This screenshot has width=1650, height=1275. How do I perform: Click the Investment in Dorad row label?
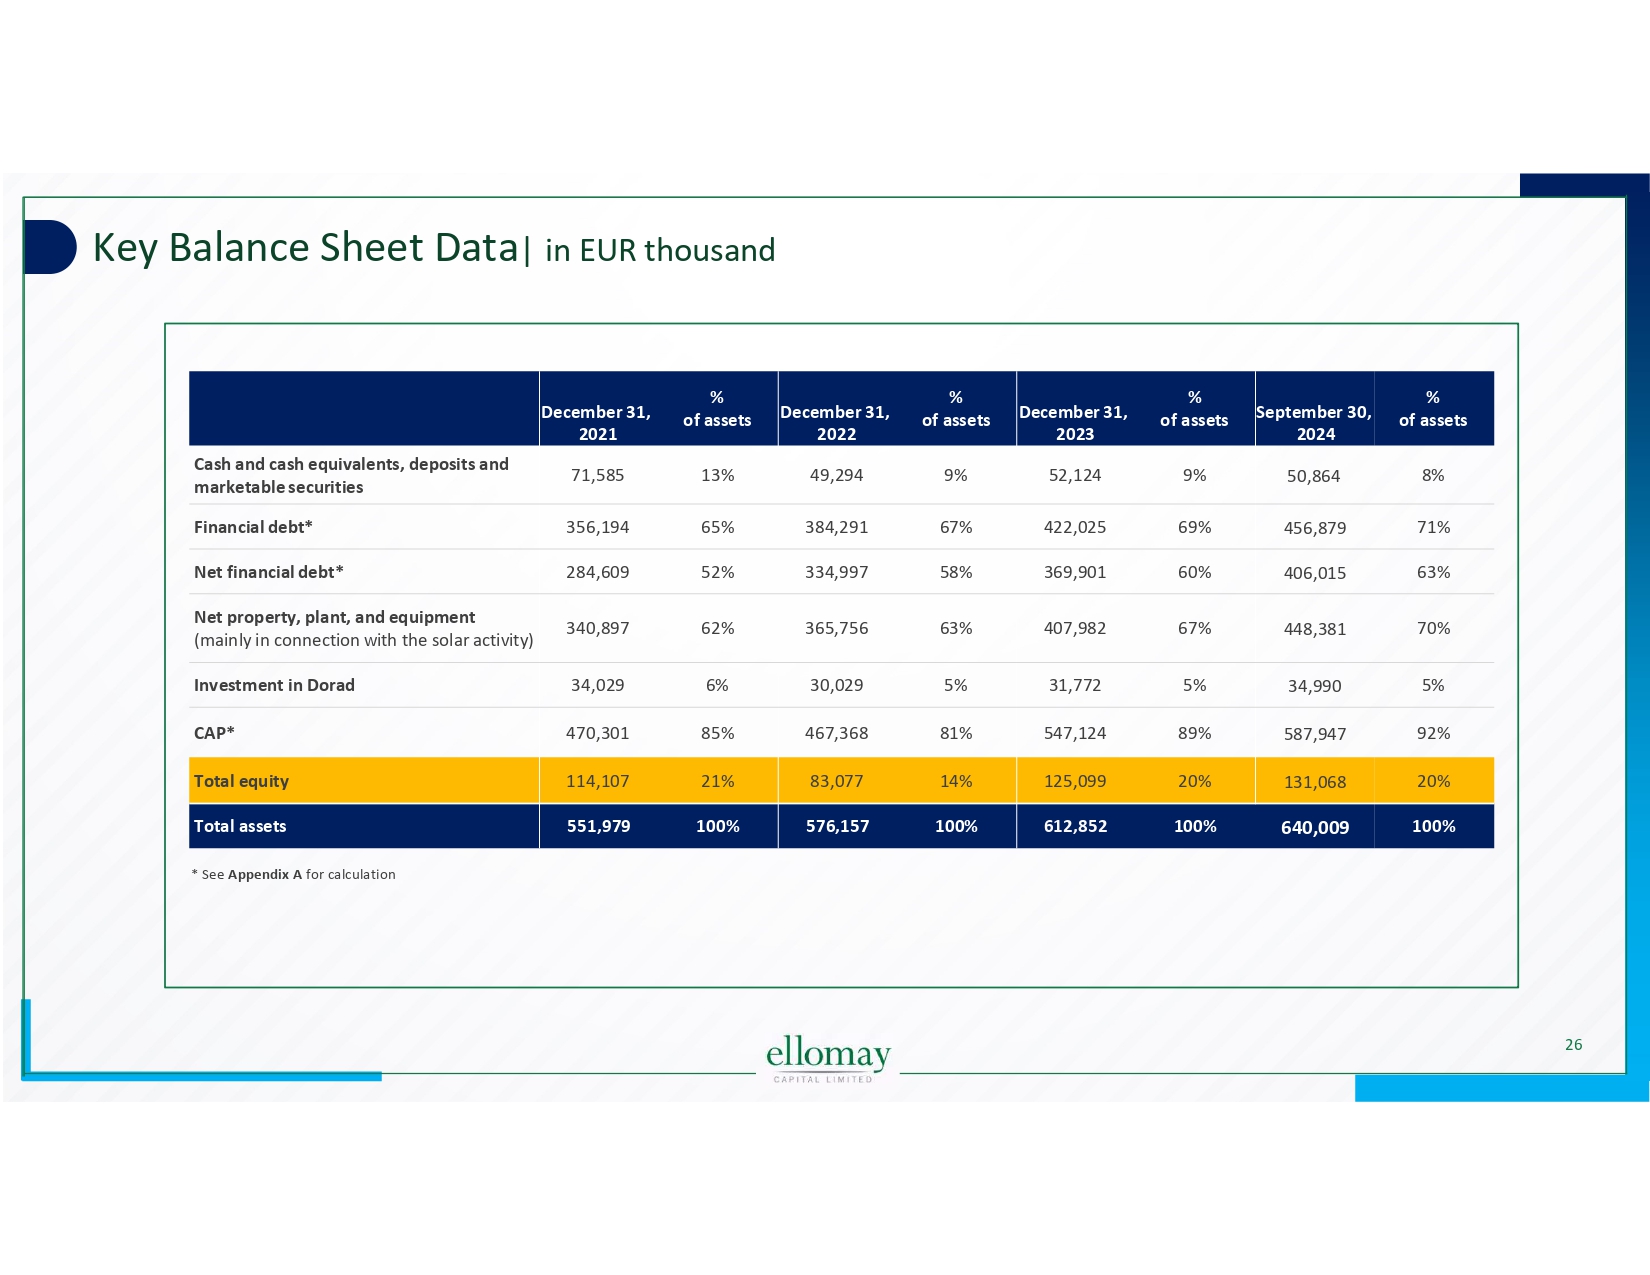pyautogui.click(x=274, y=686)
